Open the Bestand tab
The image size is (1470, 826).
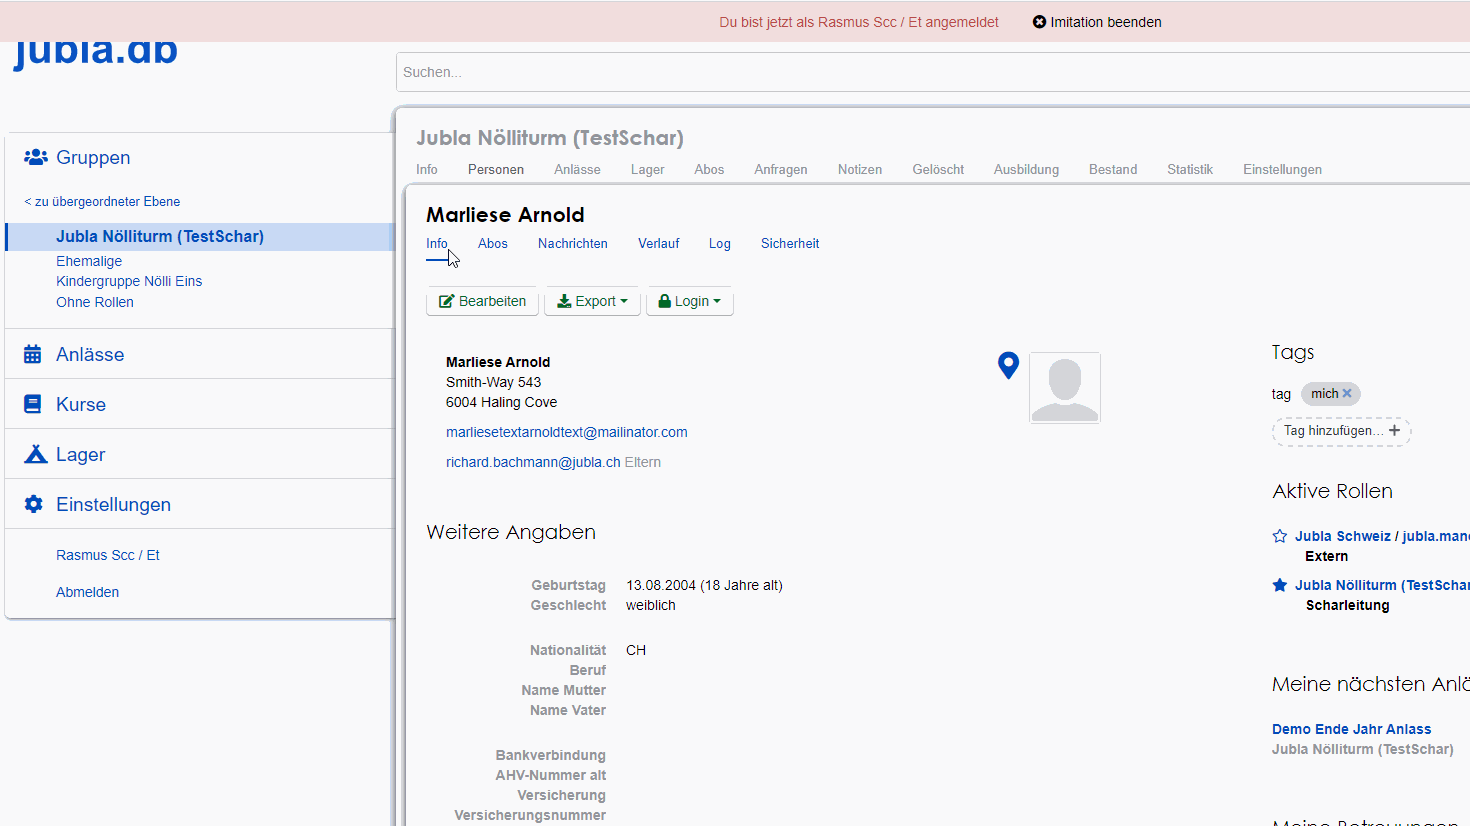(x=1113, y=169)
